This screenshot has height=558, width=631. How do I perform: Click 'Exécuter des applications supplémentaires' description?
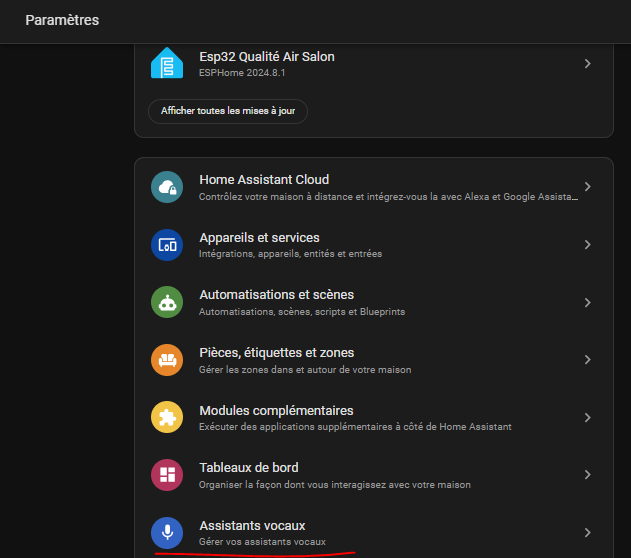click(355, 427)
